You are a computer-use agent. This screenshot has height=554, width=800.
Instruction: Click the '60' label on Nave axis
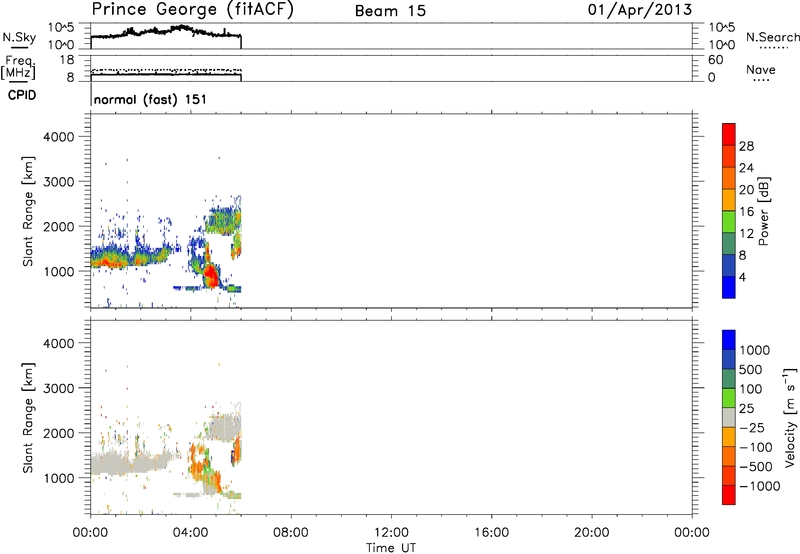715,60
